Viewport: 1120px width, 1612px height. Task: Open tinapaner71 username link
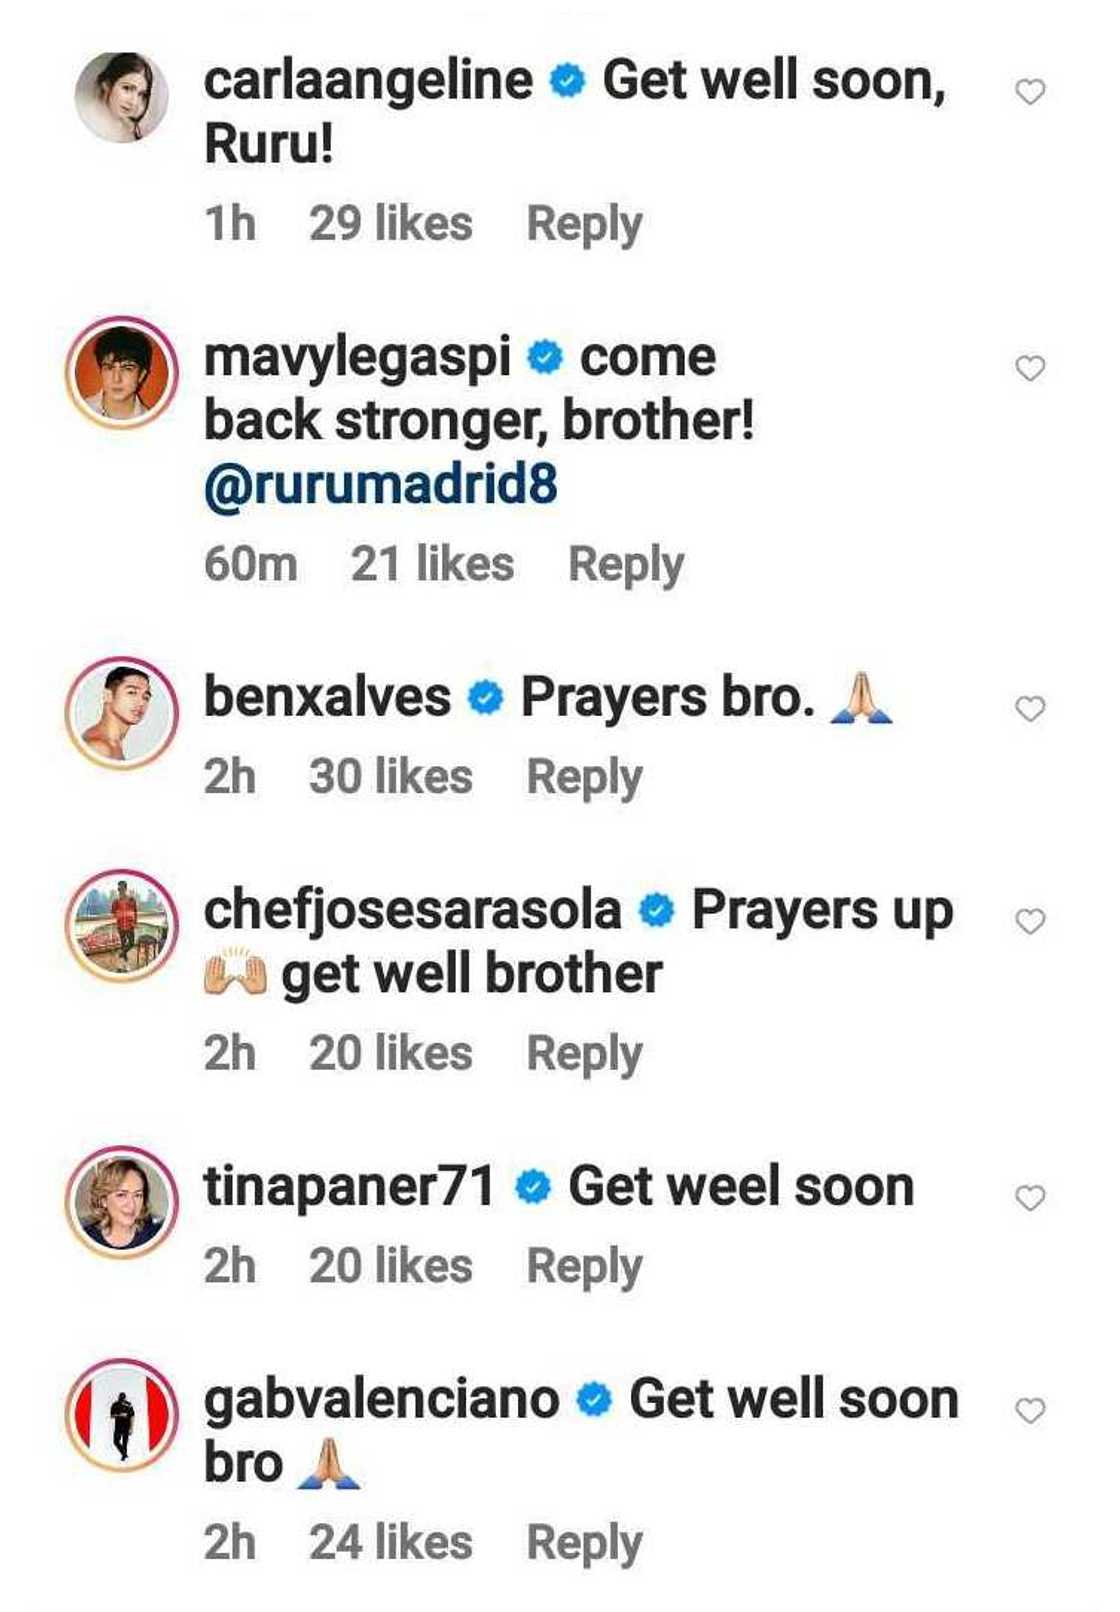click(x=349, y=1187)
